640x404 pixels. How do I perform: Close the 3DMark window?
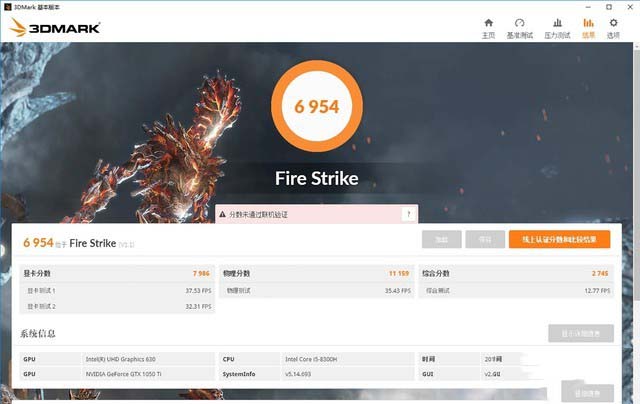pos(630,7)
